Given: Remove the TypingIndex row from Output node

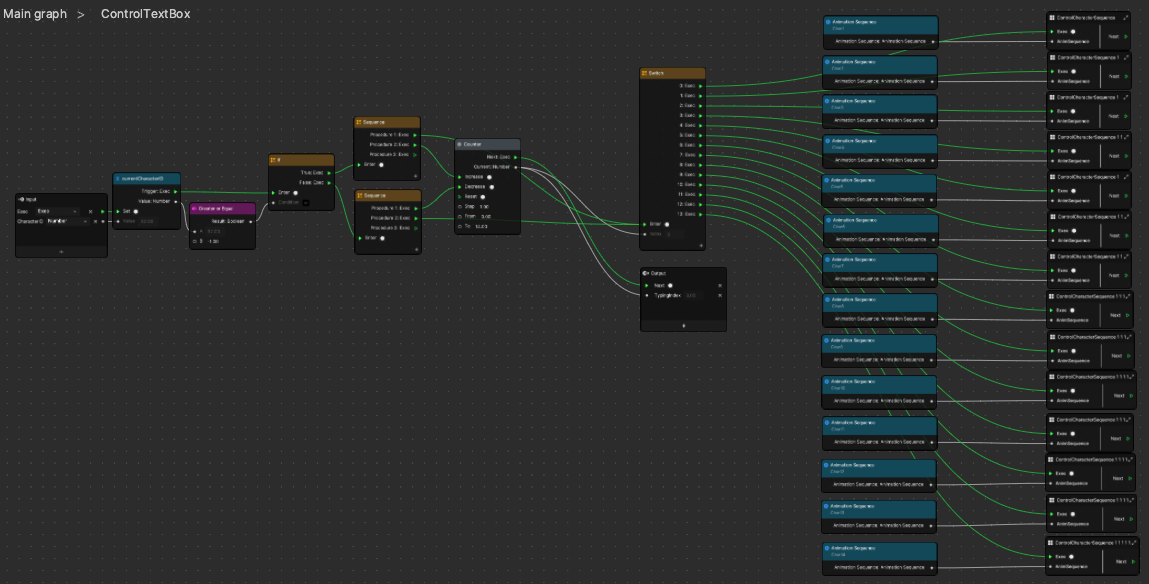Looking at the screenshot, I should point(719,296).
